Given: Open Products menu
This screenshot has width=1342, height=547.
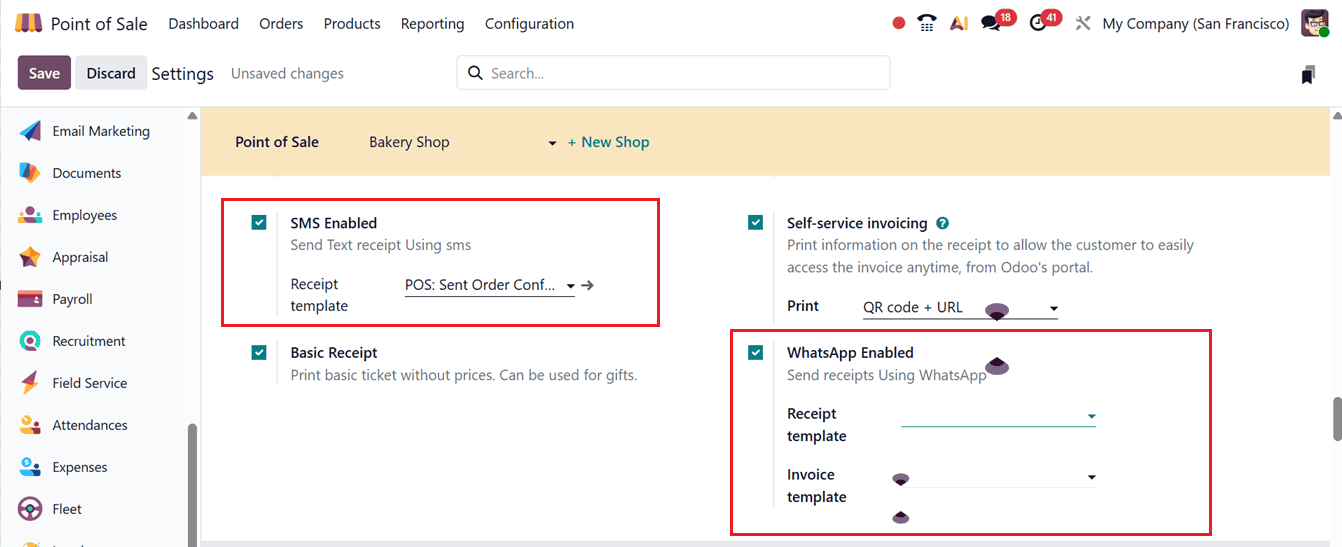Looking at the screenshot, I should (x=352, y=23).
